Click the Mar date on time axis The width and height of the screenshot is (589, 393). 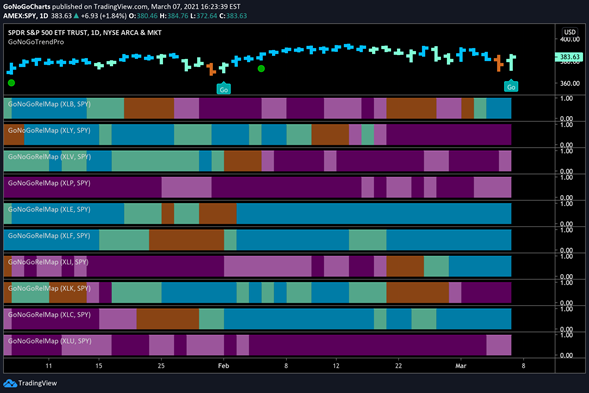[x=461, y=366]
